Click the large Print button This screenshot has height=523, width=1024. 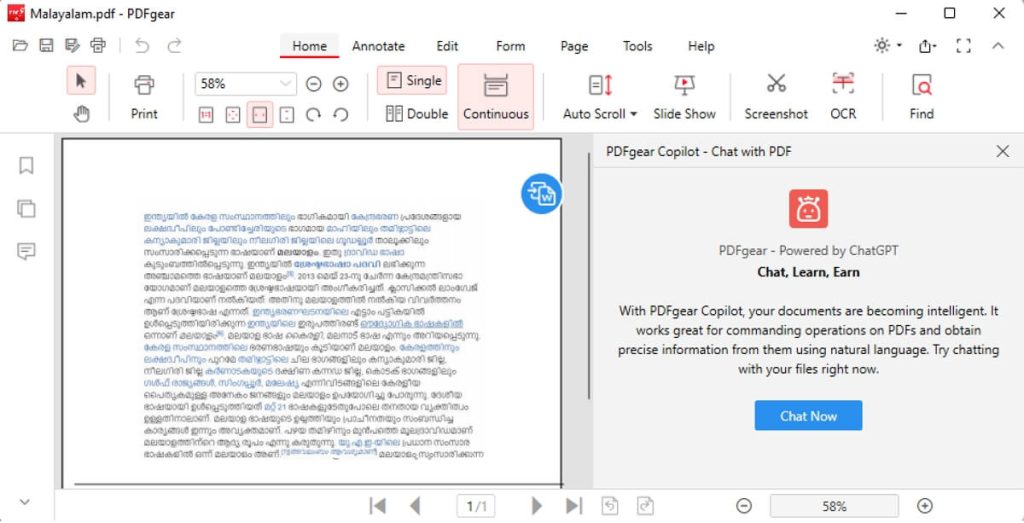click(x=144, y=97)
